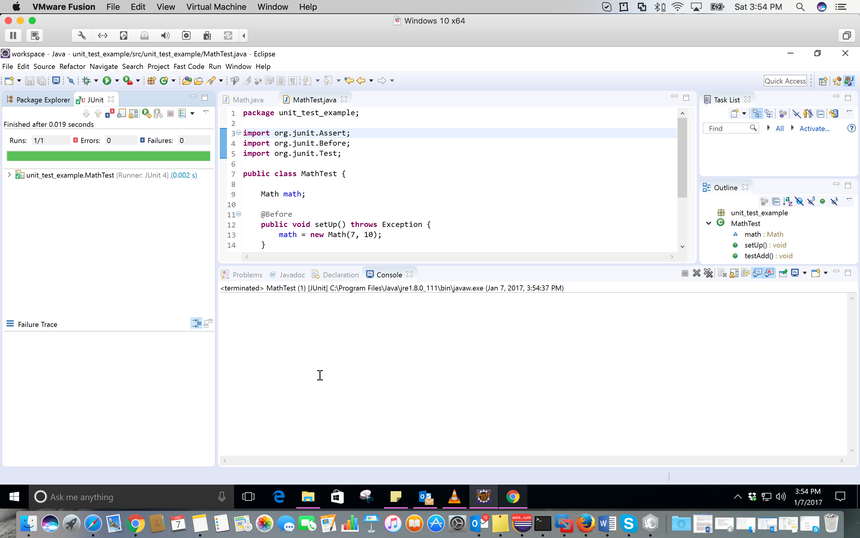
Task: Click the Activate... link in Task List
Action: tap(813, 129)
